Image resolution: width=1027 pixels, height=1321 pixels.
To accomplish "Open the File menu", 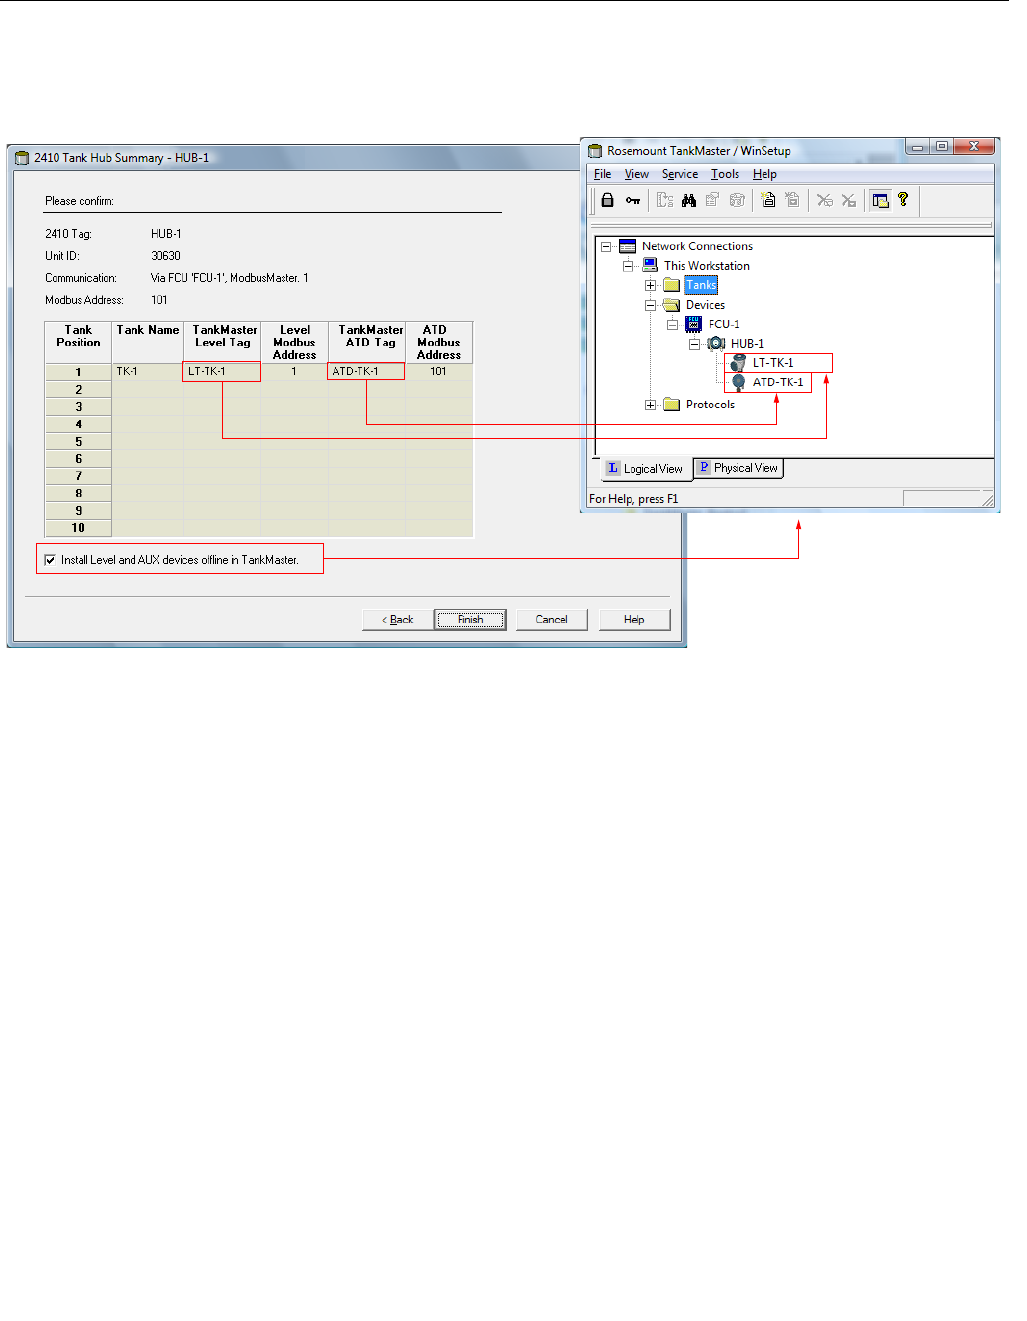I will (602, 174).
